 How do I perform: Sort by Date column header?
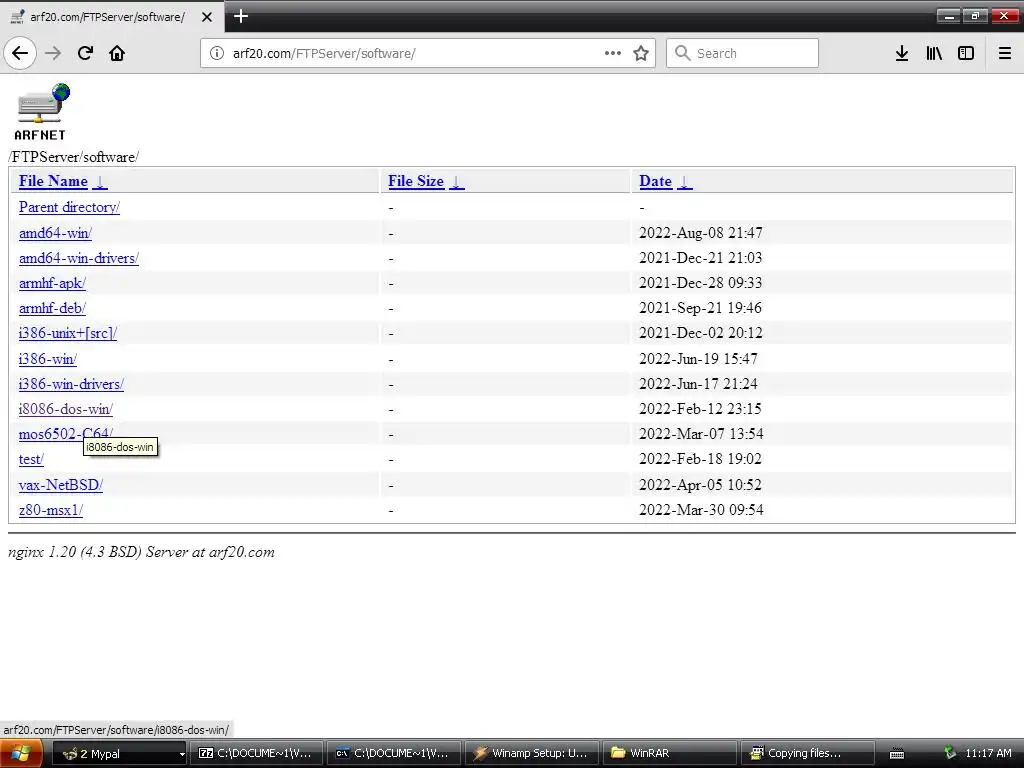[655, 181]
